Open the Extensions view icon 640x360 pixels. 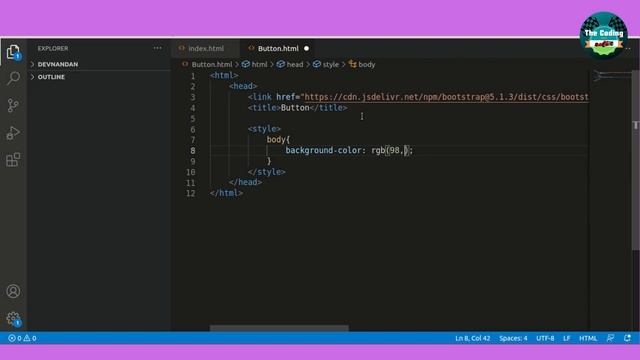[x=13, y=160]
